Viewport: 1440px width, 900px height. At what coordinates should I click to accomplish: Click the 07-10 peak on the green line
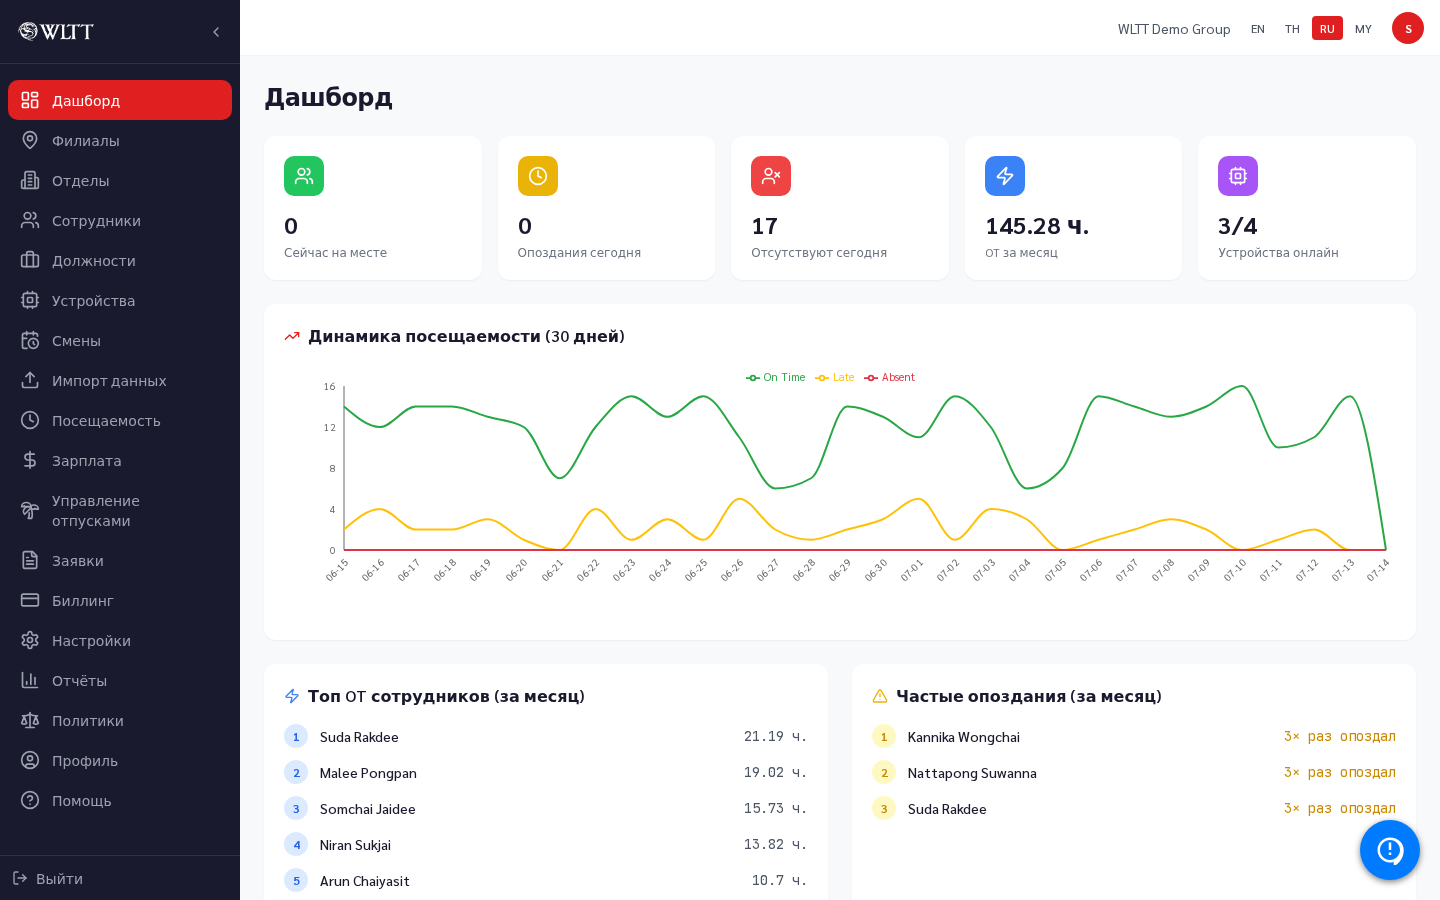1241,386
